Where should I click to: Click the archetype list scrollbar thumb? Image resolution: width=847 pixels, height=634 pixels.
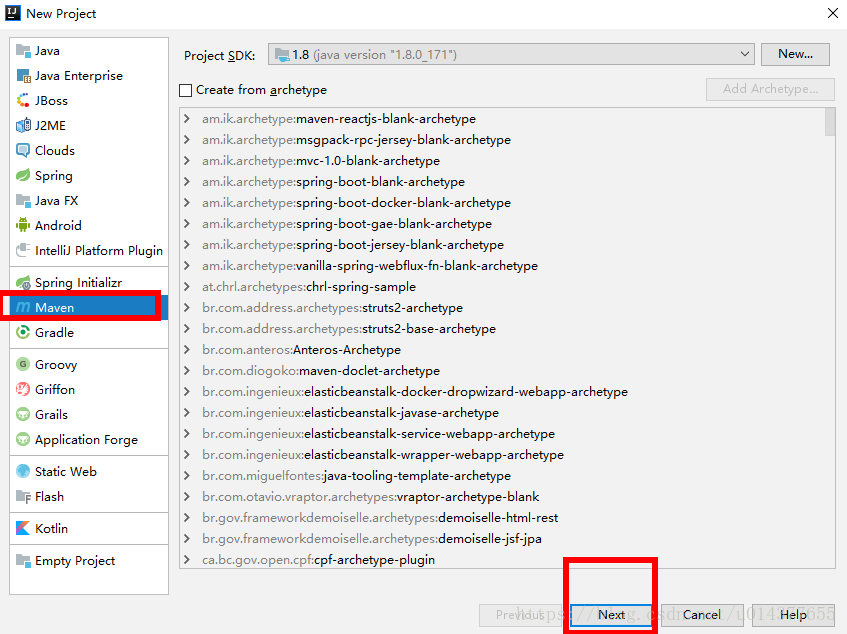pyautogui.click(x=830, y=122)
